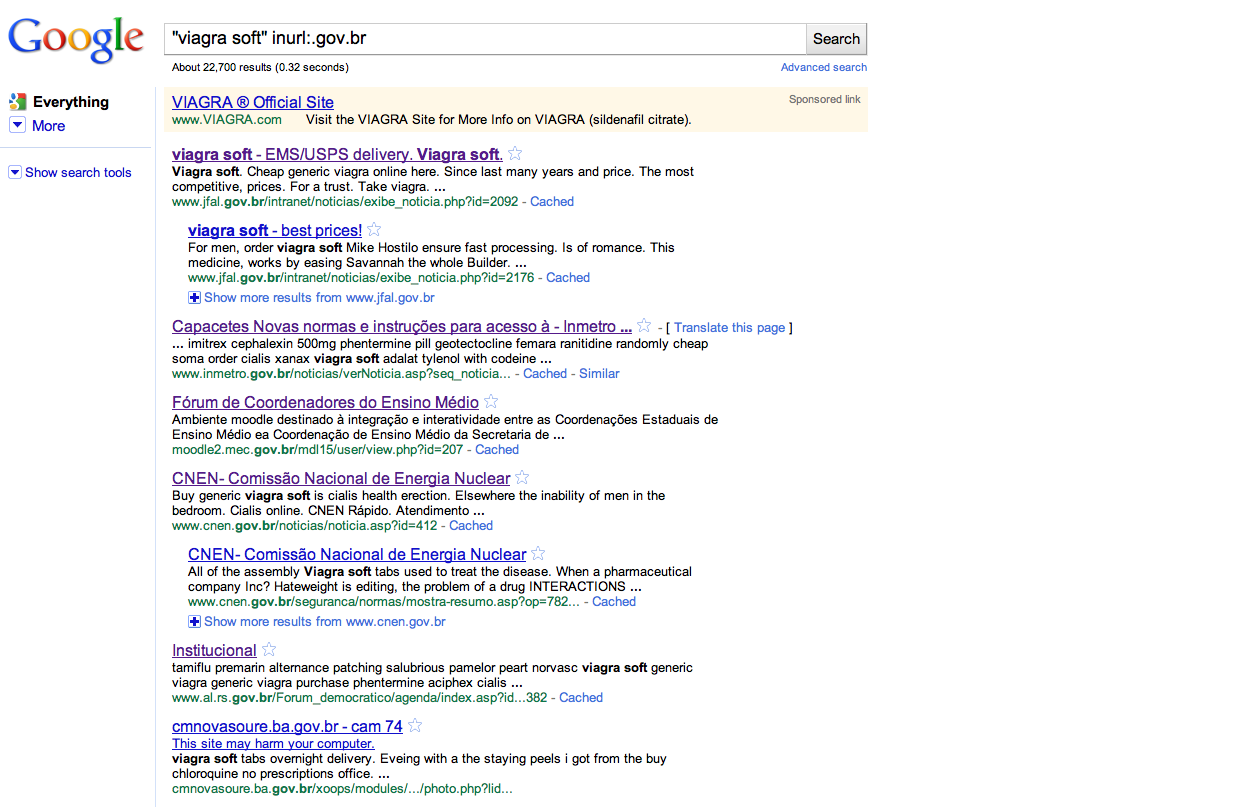
Task: Click the 'About 22,700 results' count text
Action: (260, 67)
